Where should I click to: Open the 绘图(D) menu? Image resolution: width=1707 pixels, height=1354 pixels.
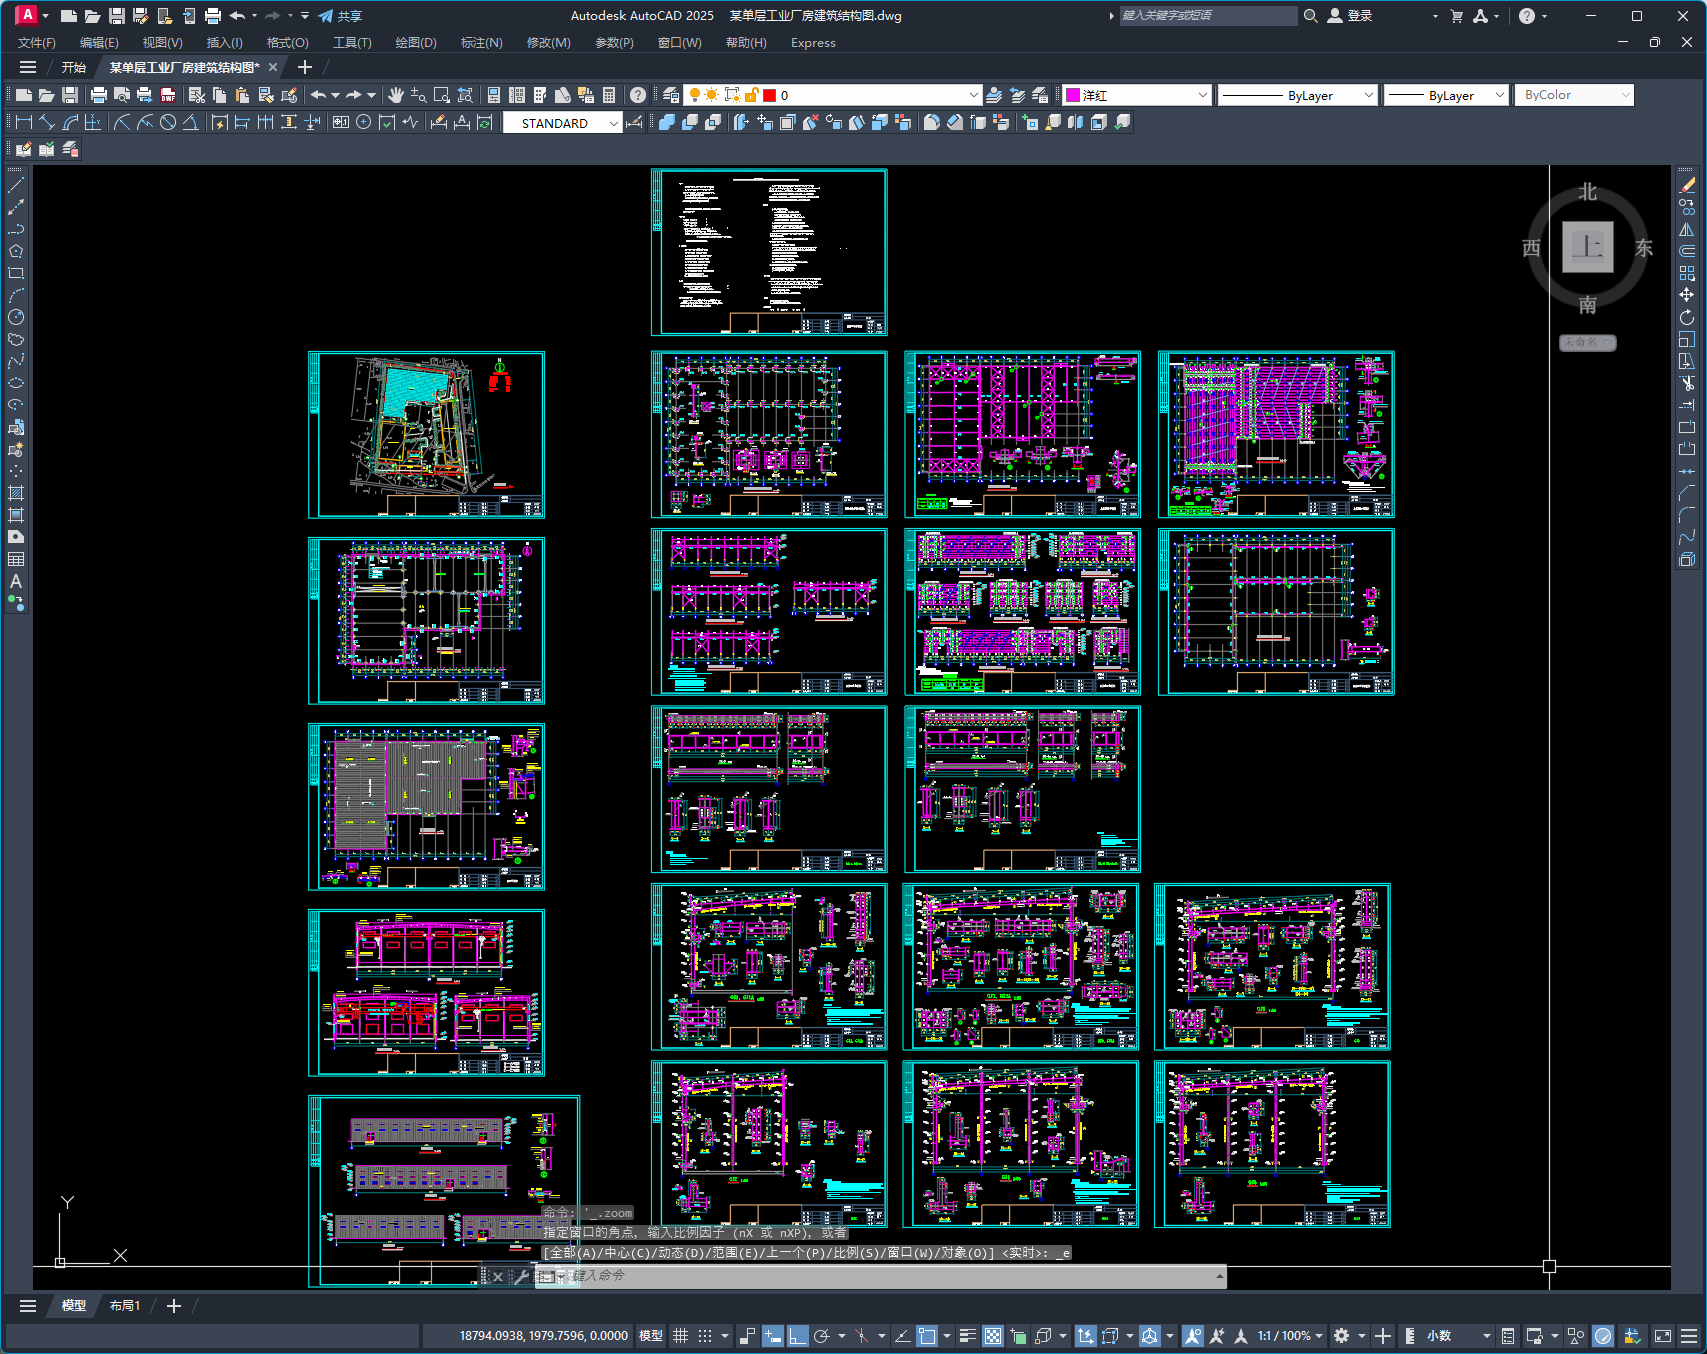[x=416, y=43]
